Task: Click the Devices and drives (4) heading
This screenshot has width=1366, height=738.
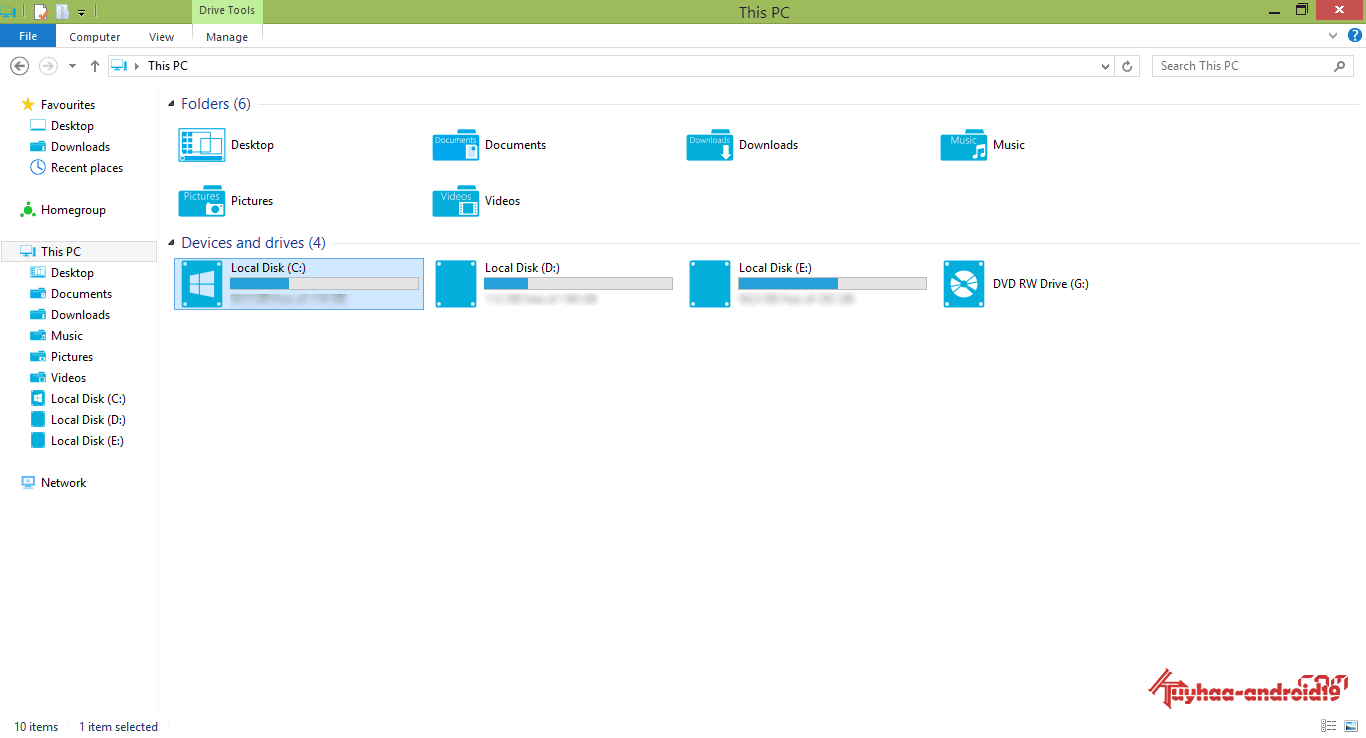Action: pos(253,243)
